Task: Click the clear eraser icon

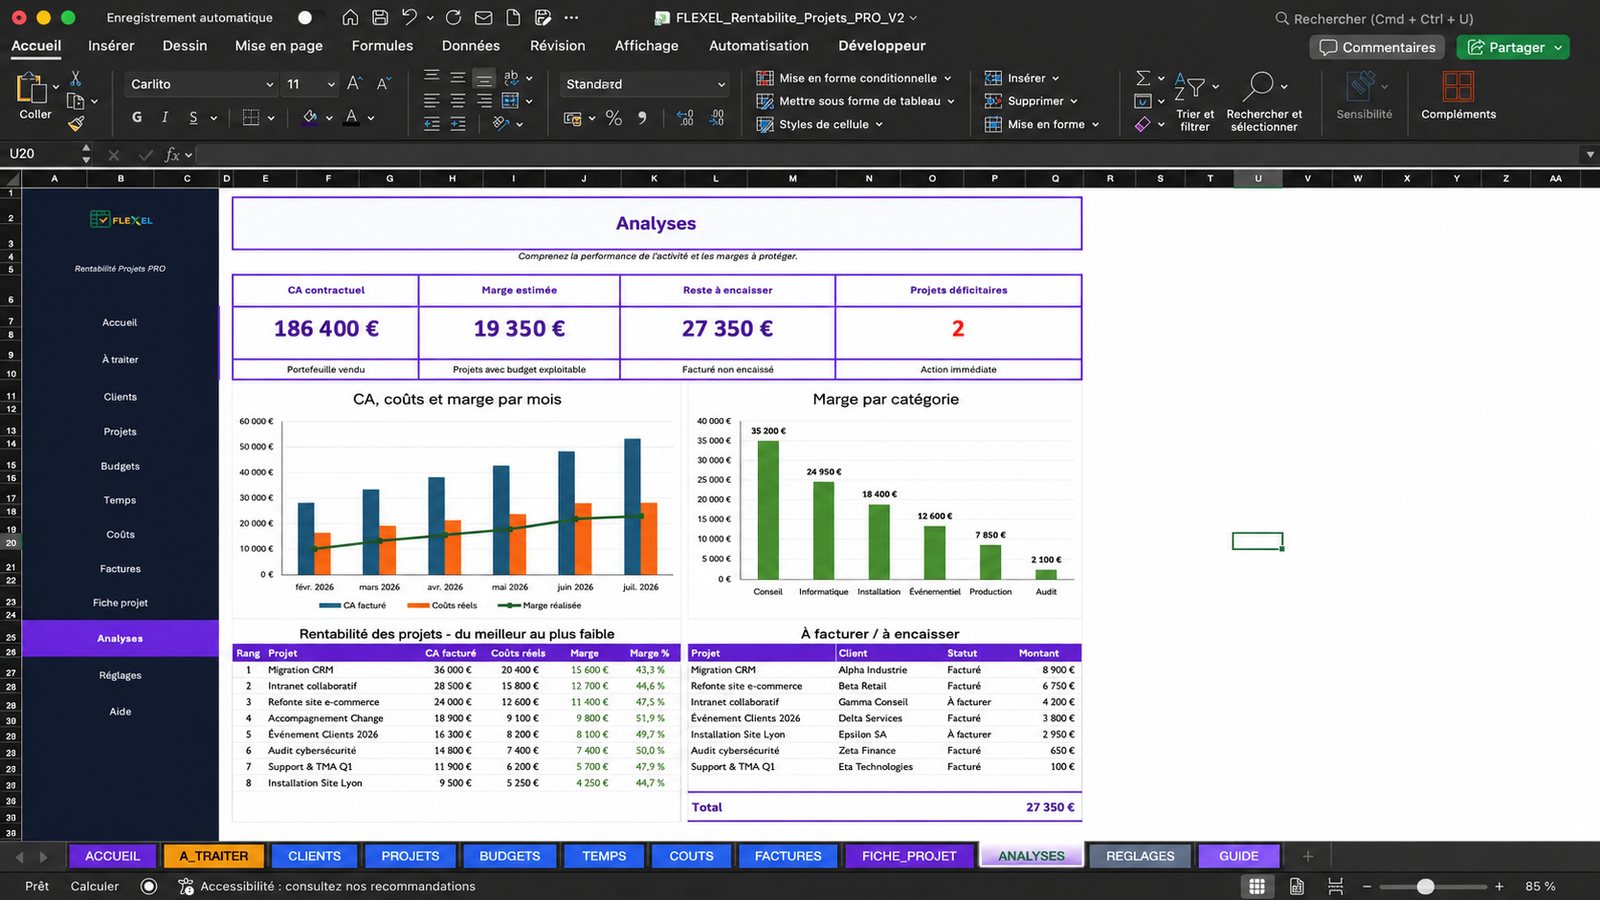Action: 1143,124
